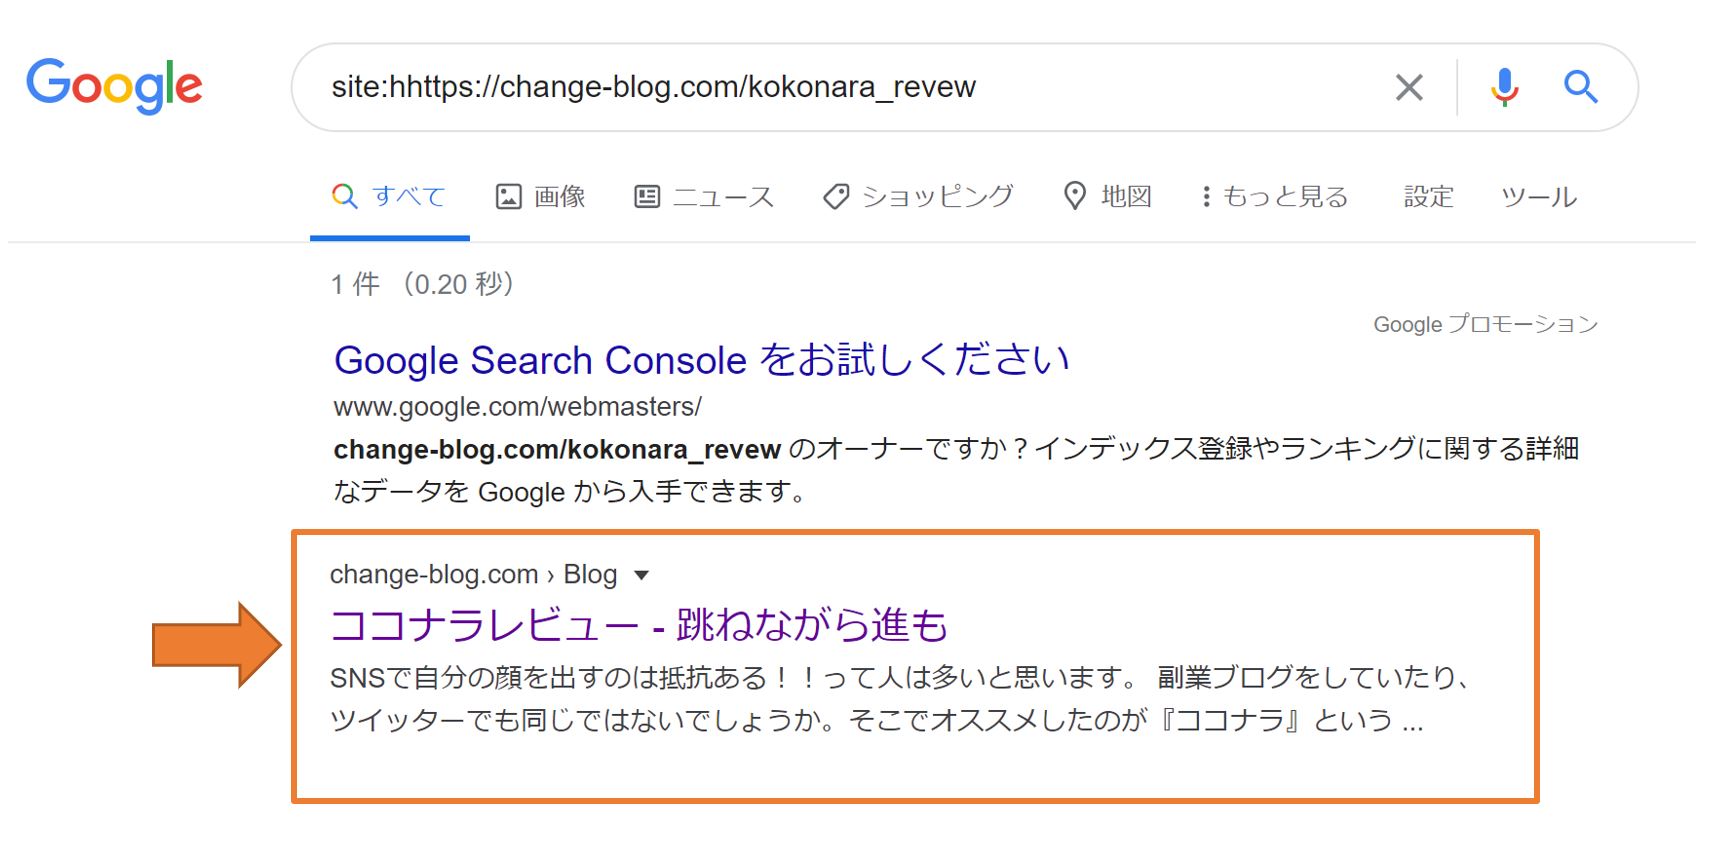Open the Google homepage via the logo
The width and height of the screenshot is (1721, 855).
[x=115, y=87]
